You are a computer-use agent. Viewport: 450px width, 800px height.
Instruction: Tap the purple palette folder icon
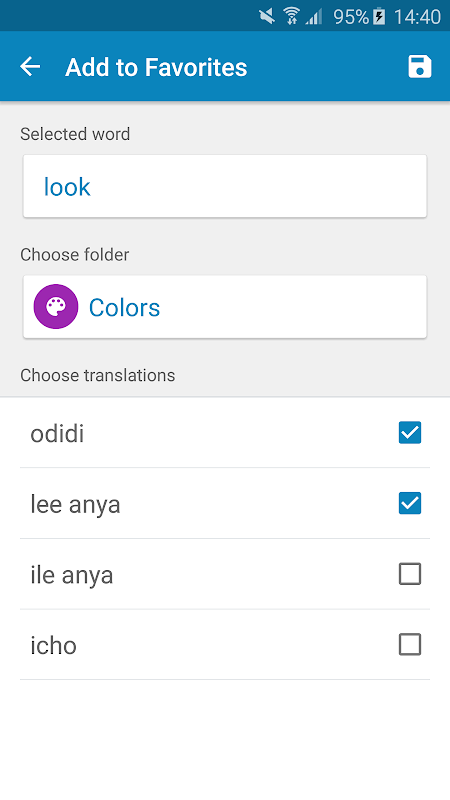tap(56, 307)
